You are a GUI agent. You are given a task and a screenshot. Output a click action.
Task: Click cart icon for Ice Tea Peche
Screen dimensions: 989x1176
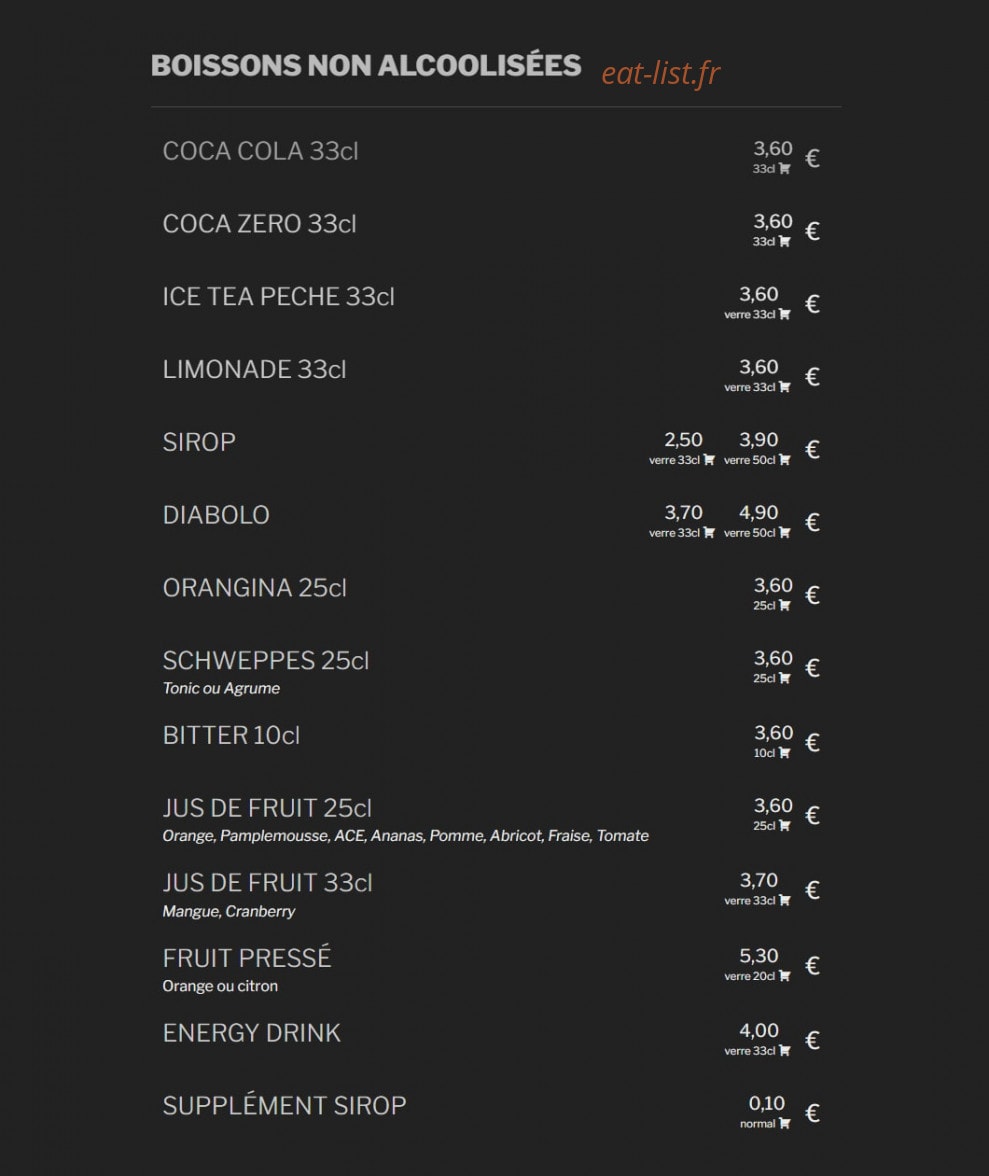784,314
